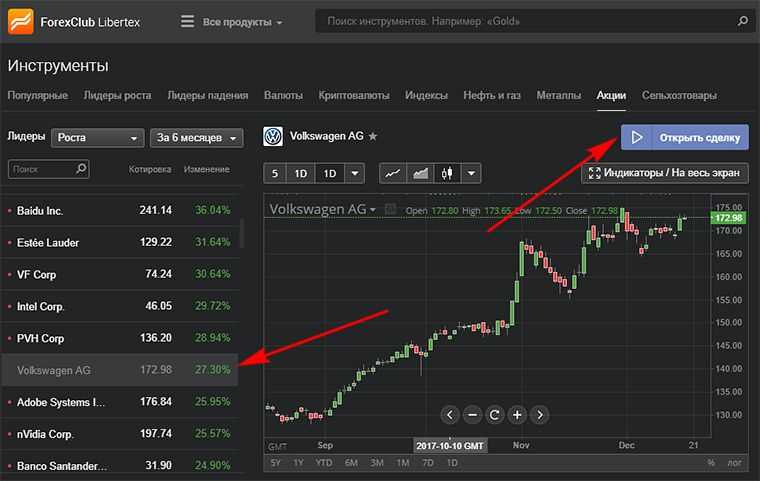Set chart range to 1D at bottom
The height and width of the screenshot is (481, 760).
[452, 463]
